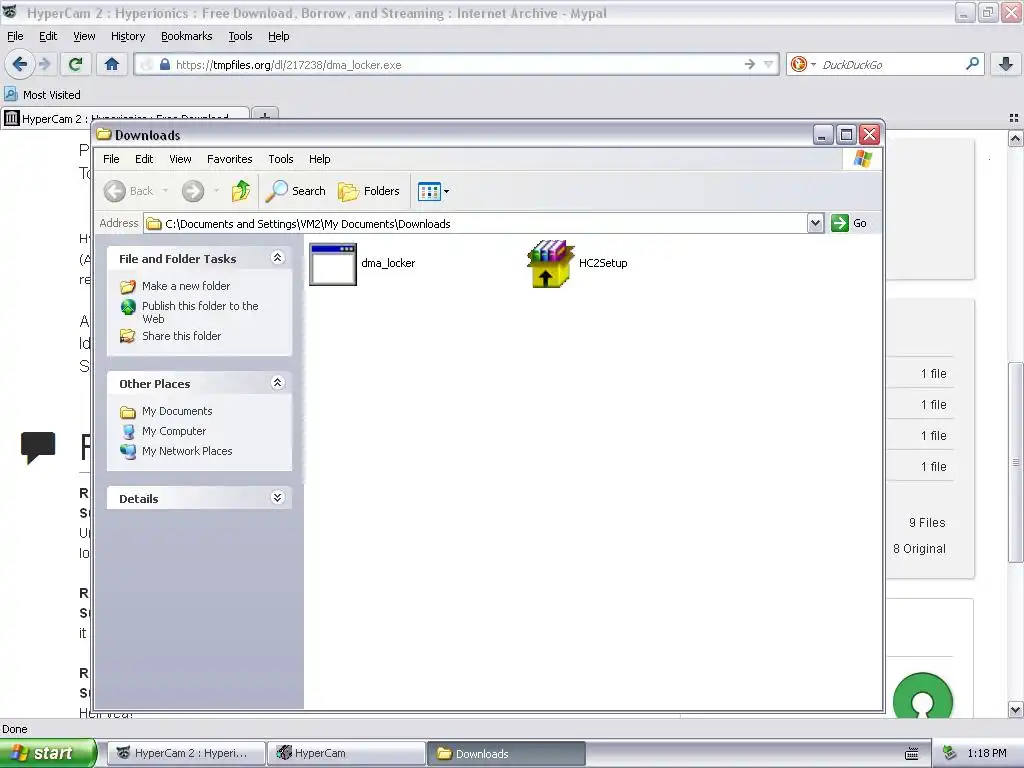1024x768 pixels.
Task: Click the padlock site identity icon
Action: [165, 65]
